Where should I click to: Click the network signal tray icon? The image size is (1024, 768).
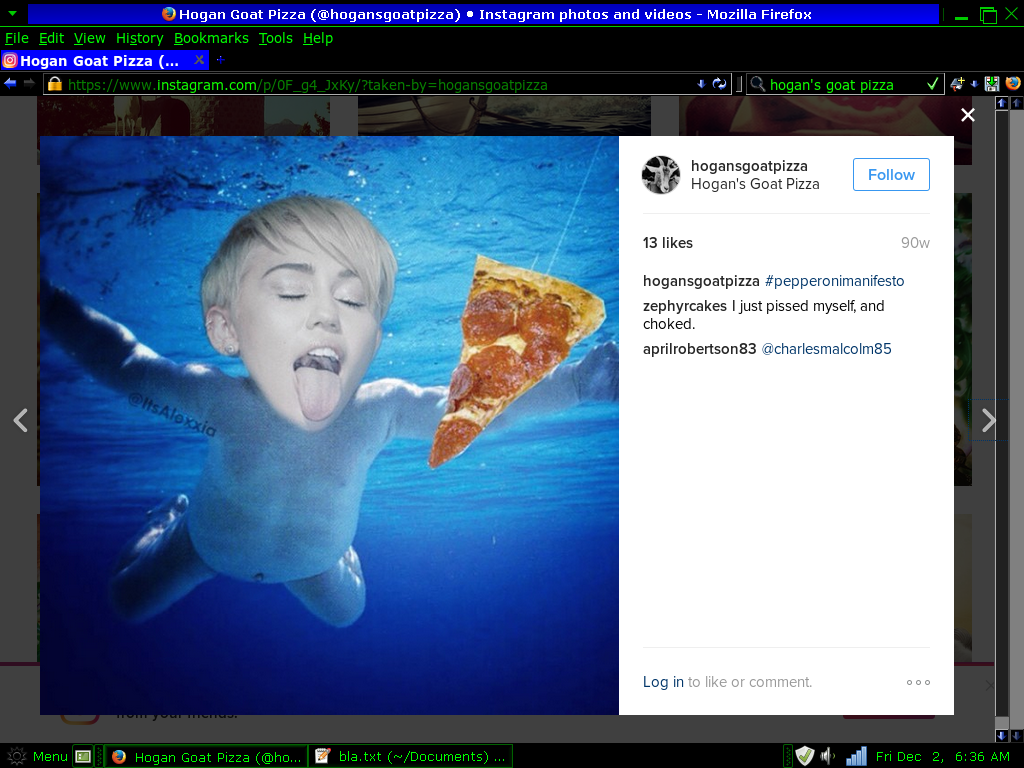(x=856, y=756)
